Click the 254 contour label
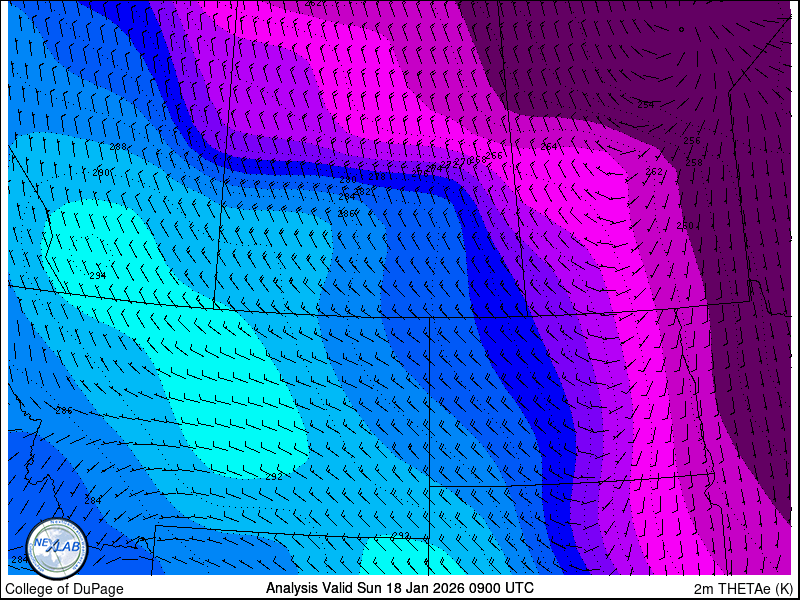The image size is (800, 600). pyautogui.click(x=645, y=105)
